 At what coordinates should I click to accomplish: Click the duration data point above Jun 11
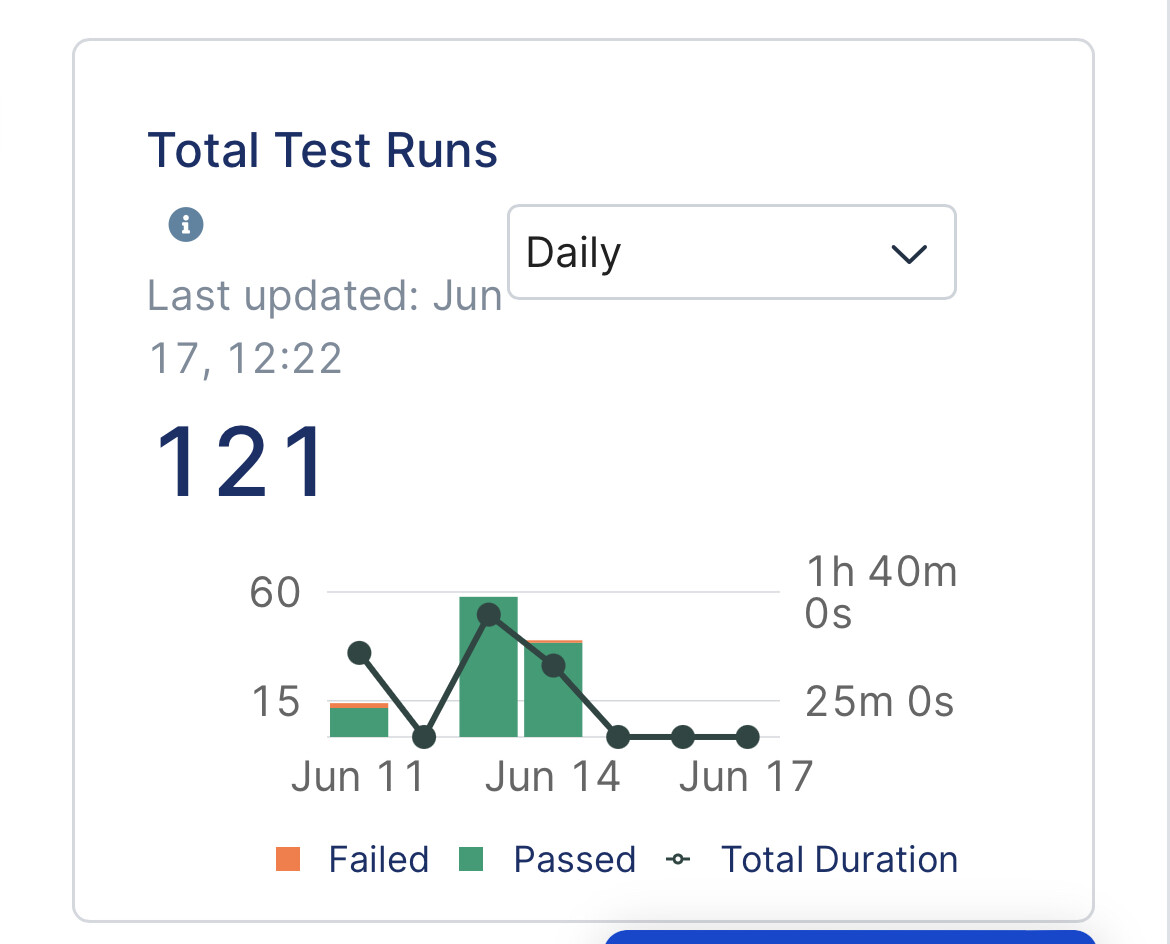click(360, 653)
